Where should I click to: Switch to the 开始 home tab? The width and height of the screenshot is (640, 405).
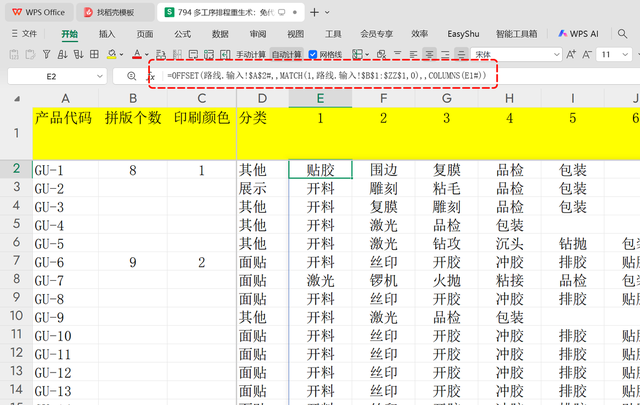coord(69,34)
